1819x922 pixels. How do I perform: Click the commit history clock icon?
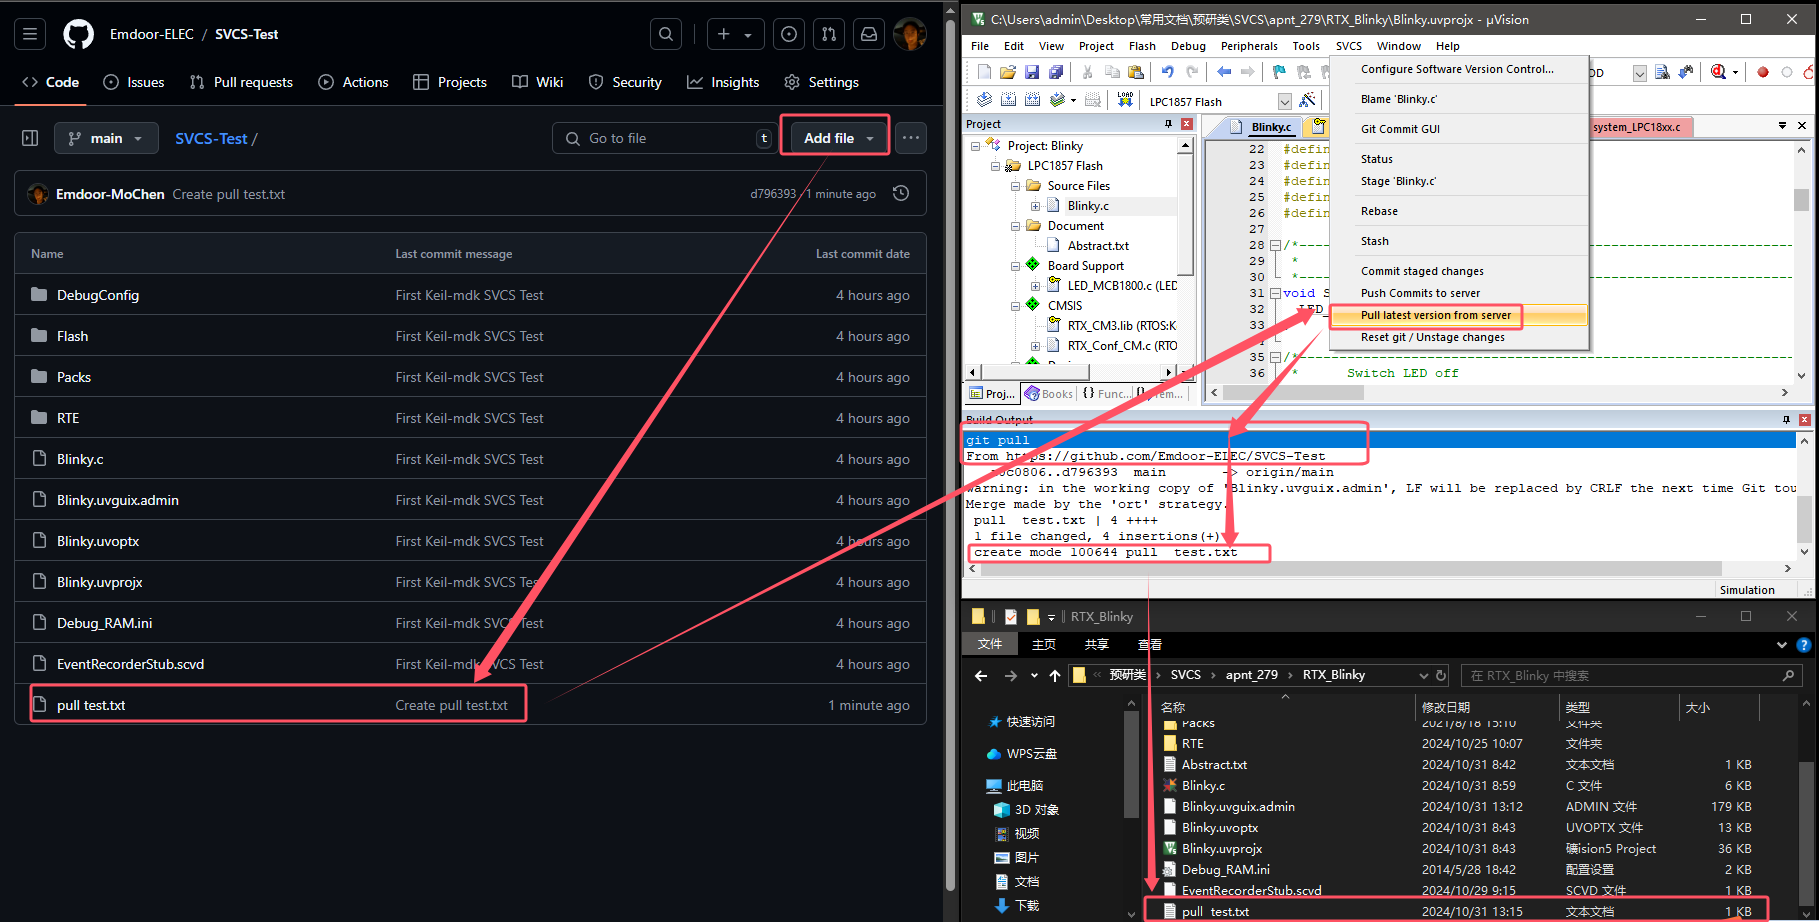(901, 194)
